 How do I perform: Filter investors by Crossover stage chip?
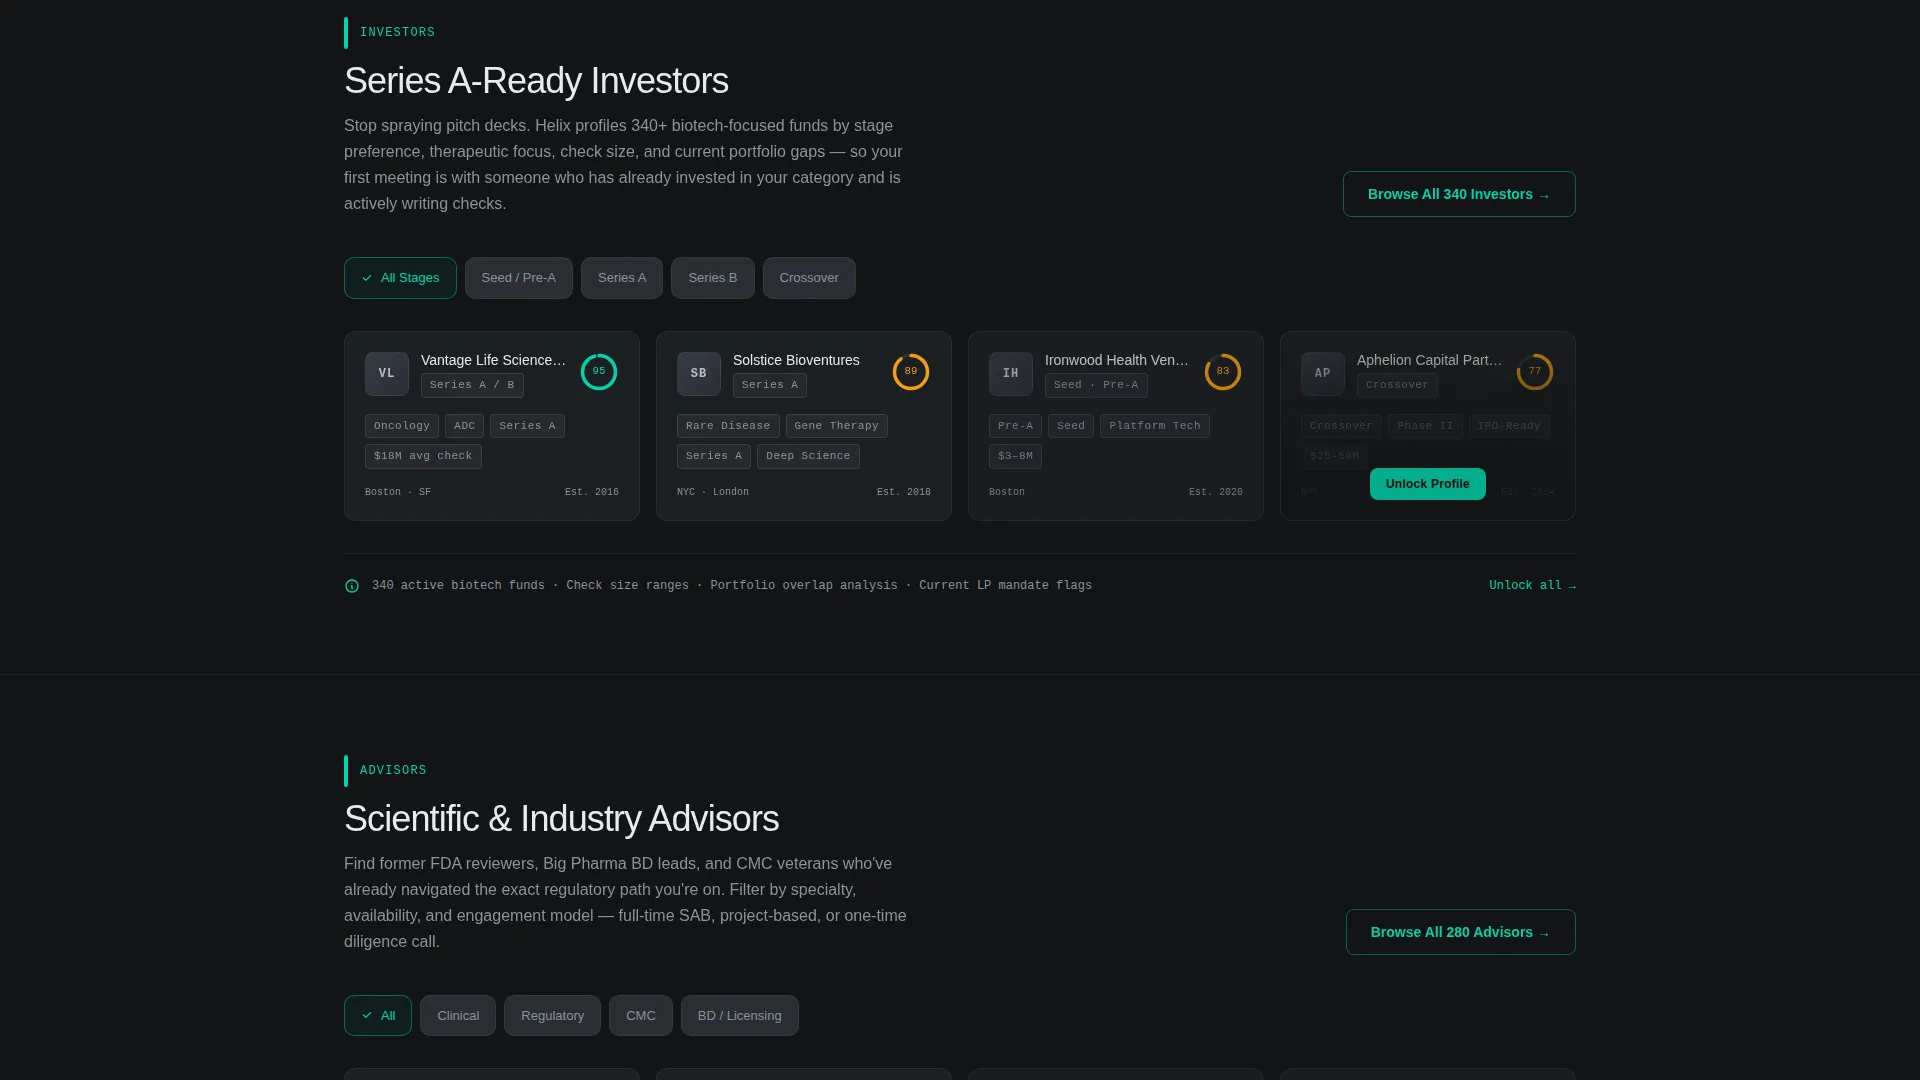pos(809,278)
